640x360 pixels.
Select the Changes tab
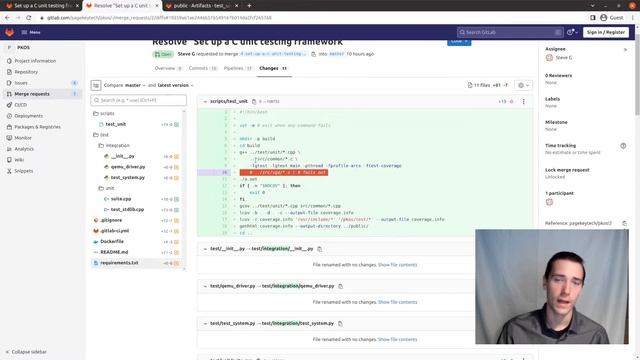(273, 68)
